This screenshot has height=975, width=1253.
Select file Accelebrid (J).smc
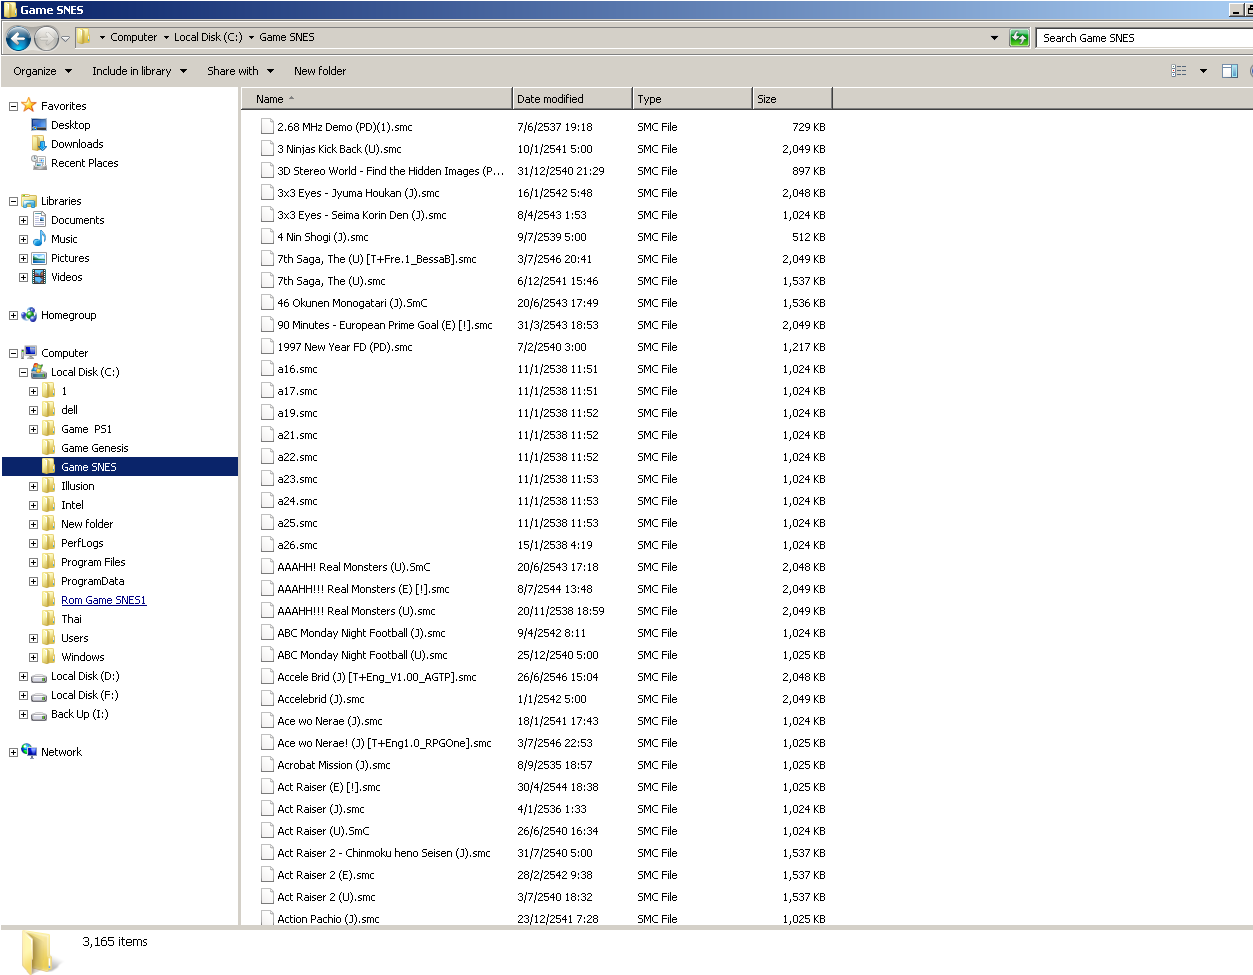tap(321, 699)
